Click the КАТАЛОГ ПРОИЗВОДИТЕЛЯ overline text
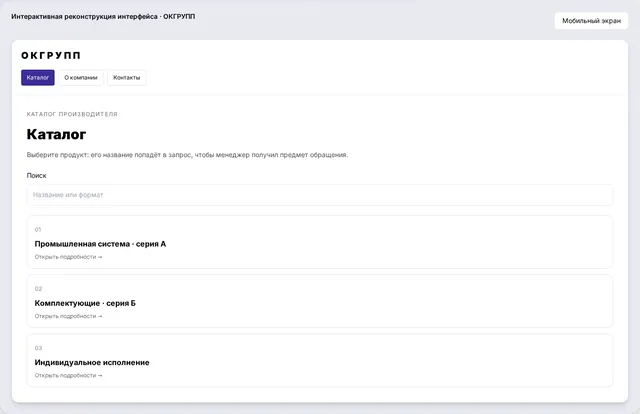640x414 pixels. 72,114
